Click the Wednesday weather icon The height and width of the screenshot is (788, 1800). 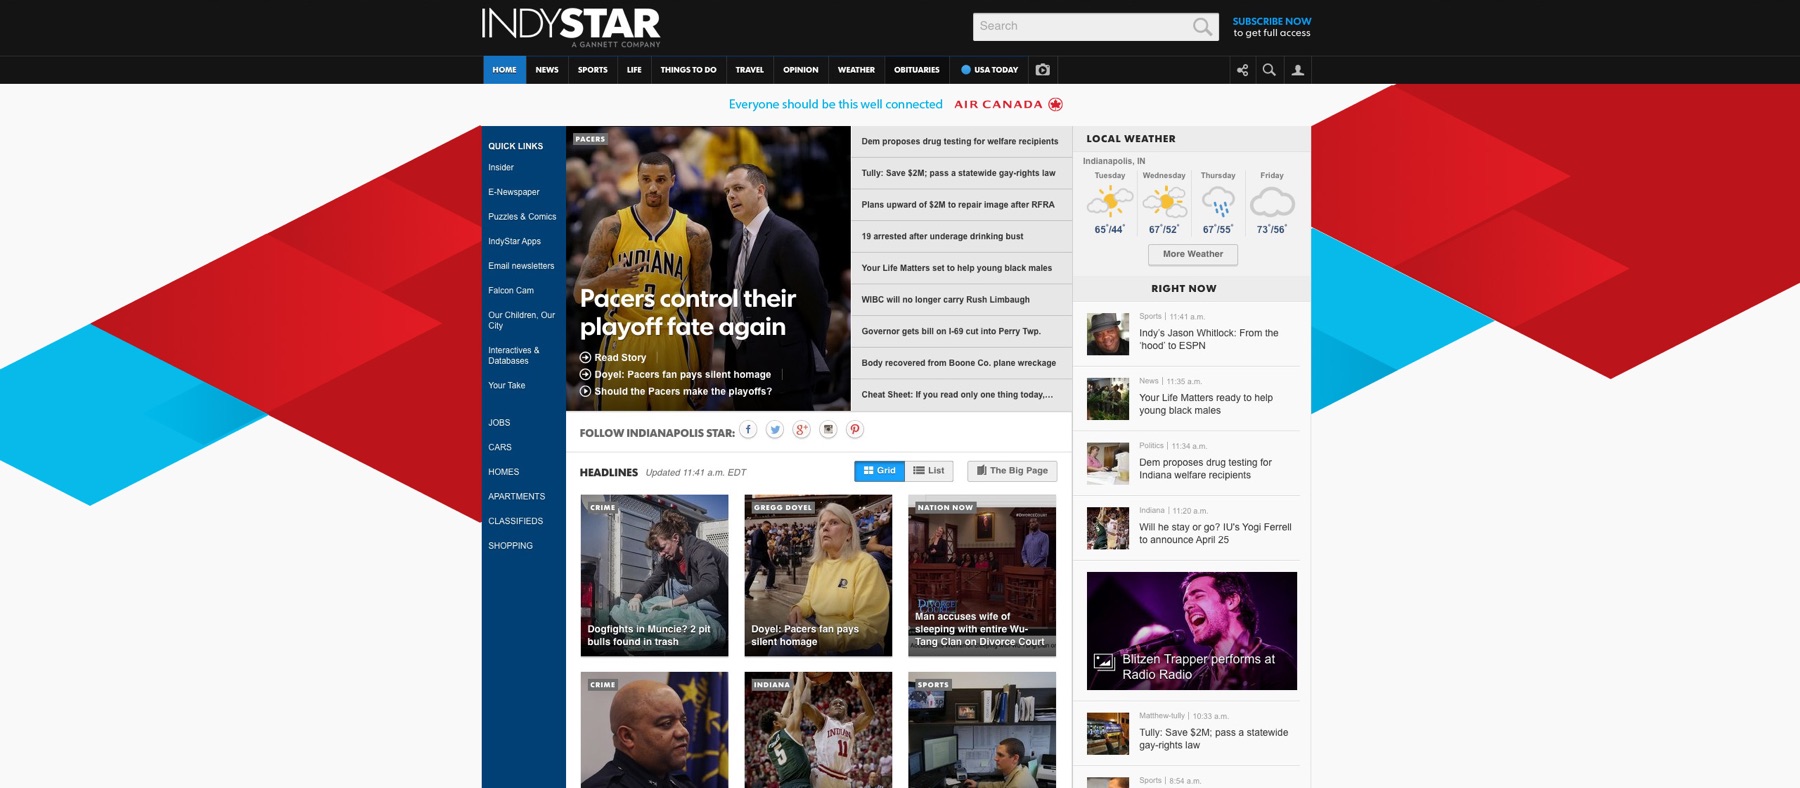click(1164, 201)
